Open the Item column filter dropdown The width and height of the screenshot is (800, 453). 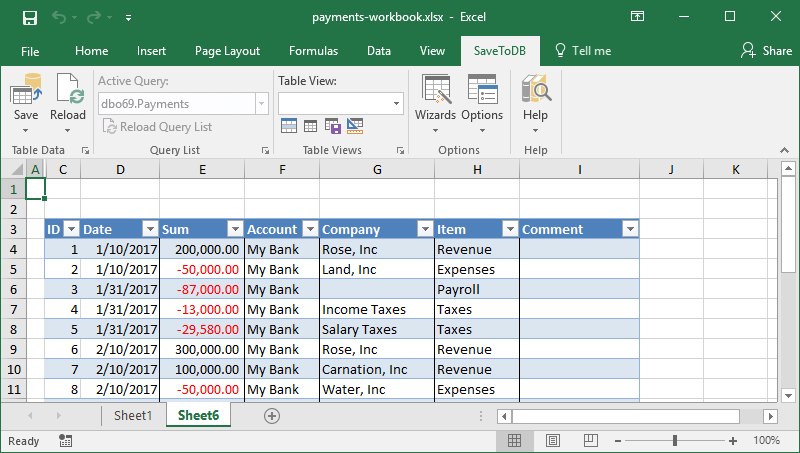[x=510, y=230]
